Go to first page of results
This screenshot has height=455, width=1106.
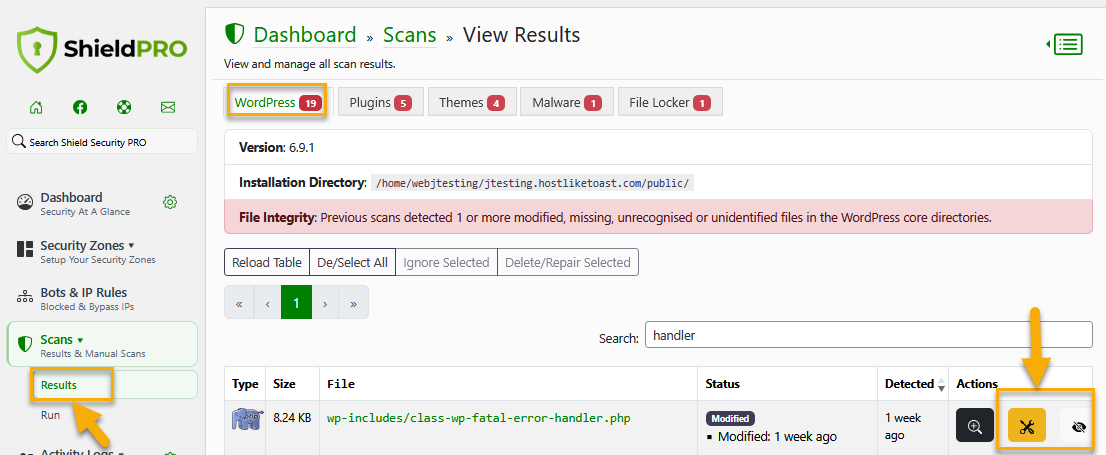tap(239, 303)
